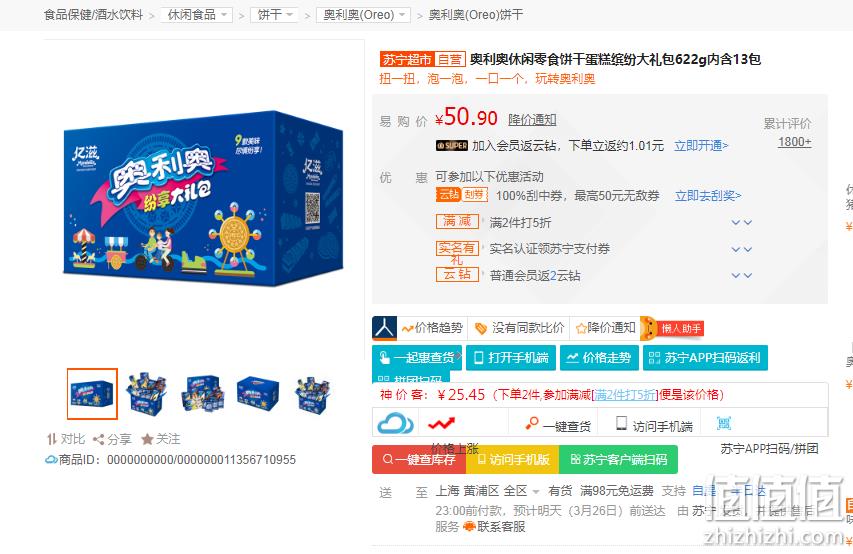Select the second product thumbnail

pos(146,394)
